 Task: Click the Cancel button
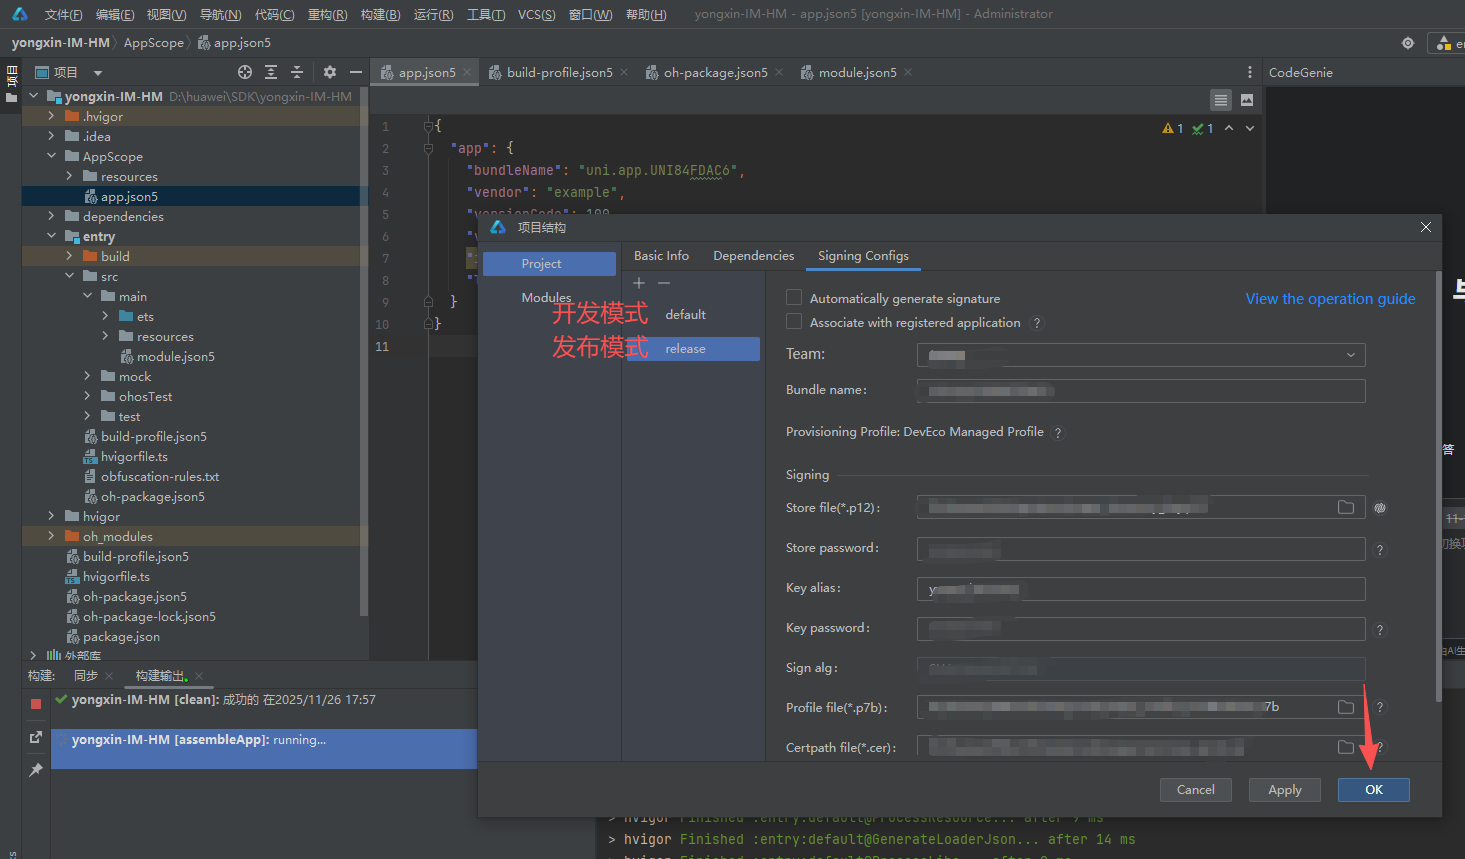click(1196, 790)
